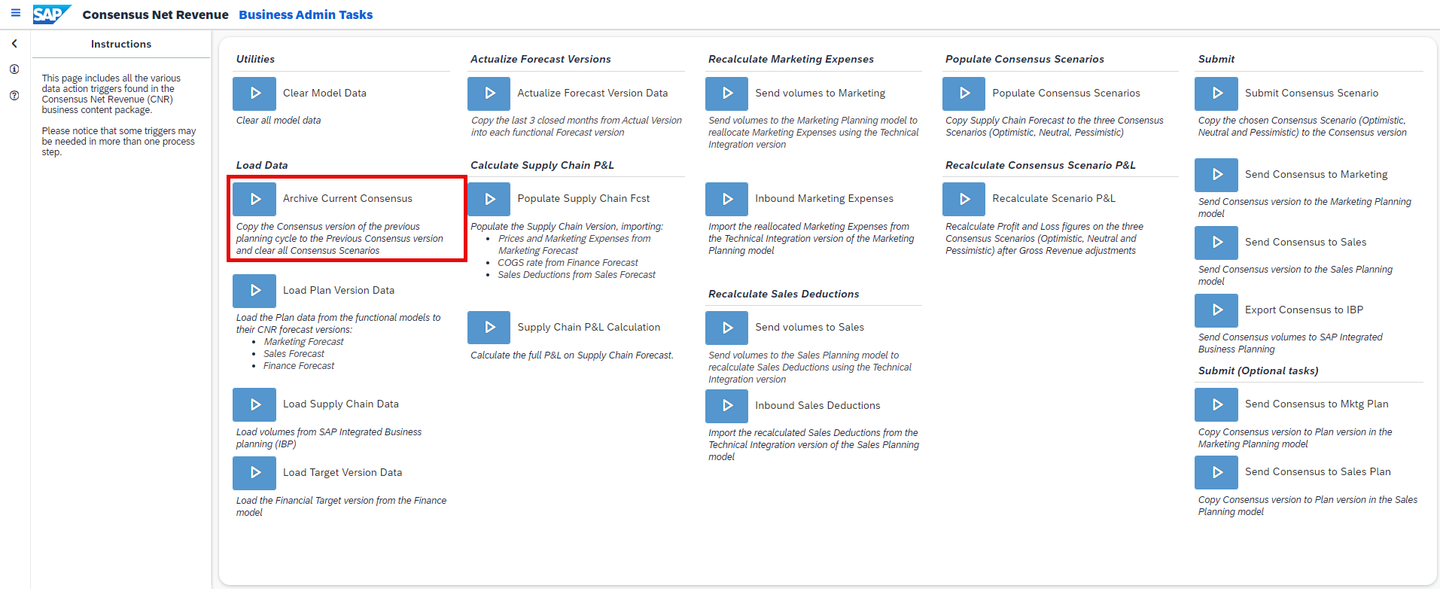Click the Load Supply Chain Data label

click(341, 404)
